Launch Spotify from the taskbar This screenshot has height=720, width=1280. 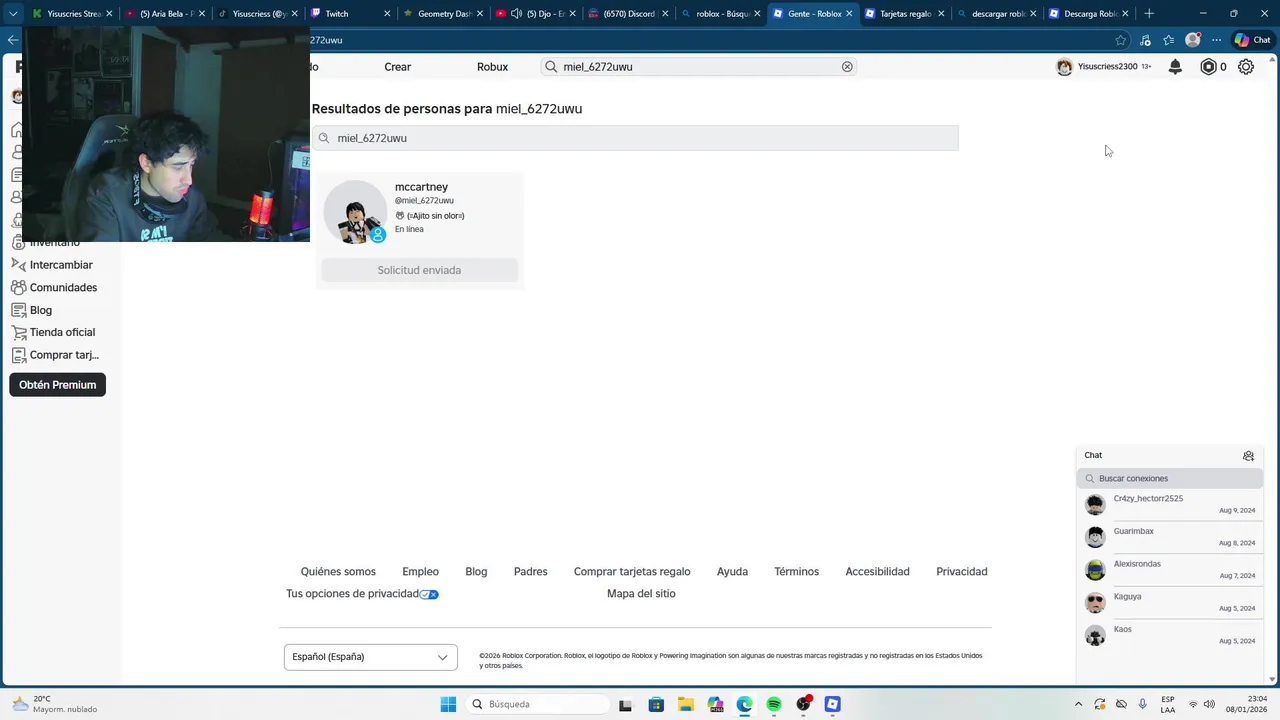[x=774, y=704]
